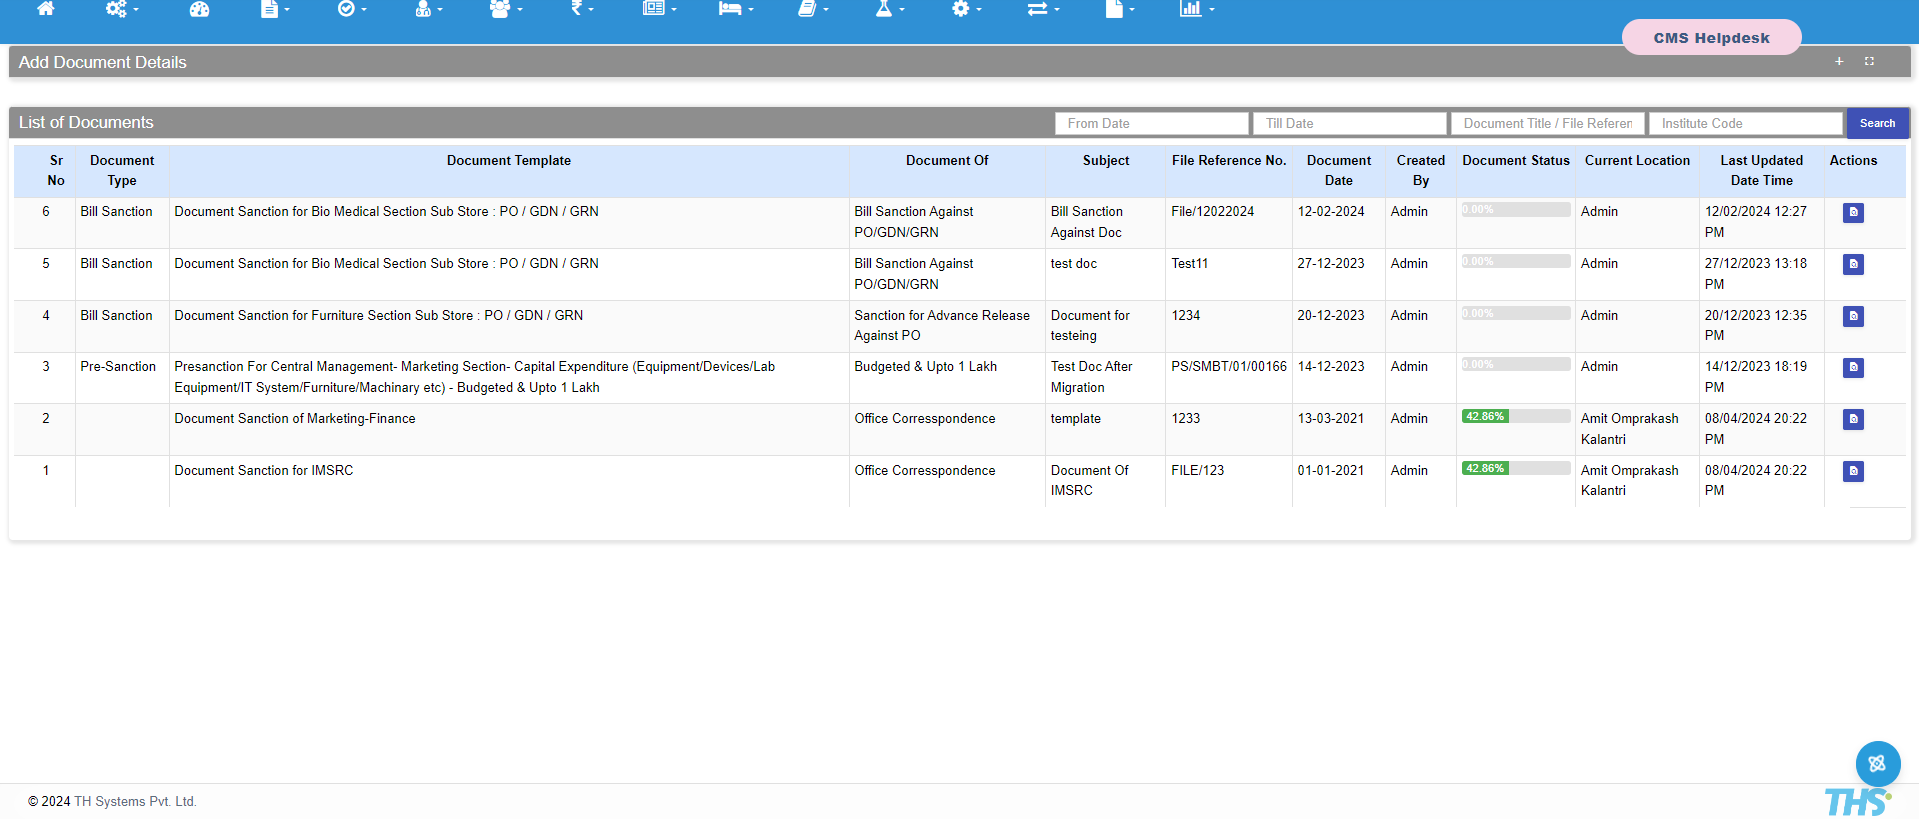Open the bed icon dropdown menu
This screenshot has height=819, width=1919.
(735, 9)
